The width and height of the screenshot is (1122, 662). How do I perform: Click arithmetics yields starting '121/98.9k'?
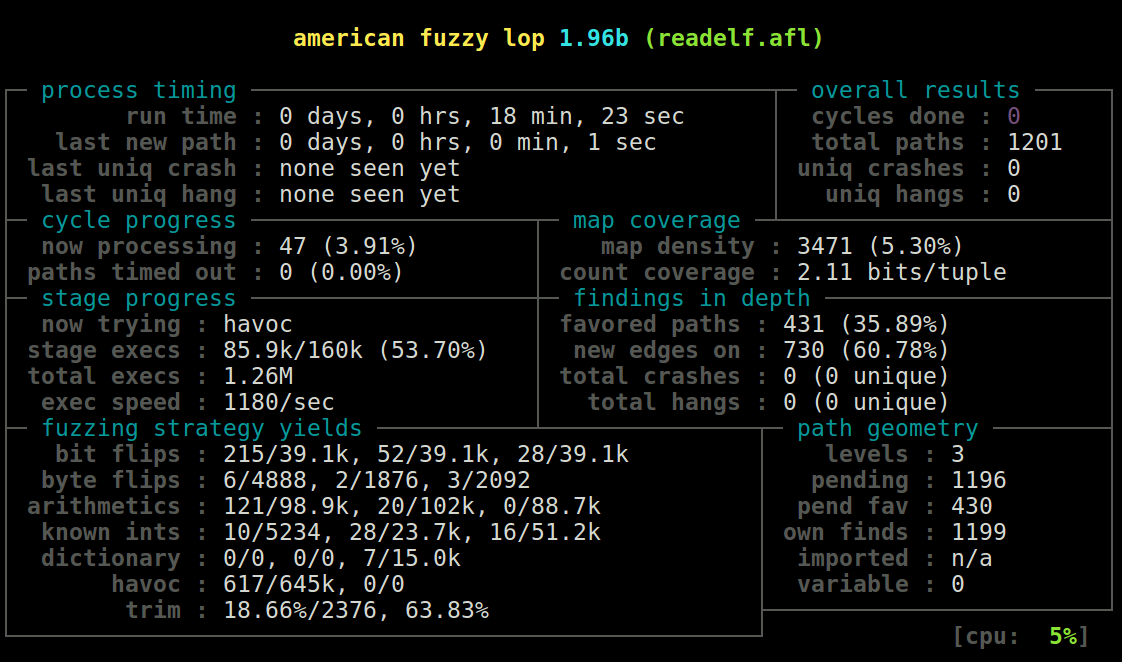pyautogui.click(x=412, y=507)
